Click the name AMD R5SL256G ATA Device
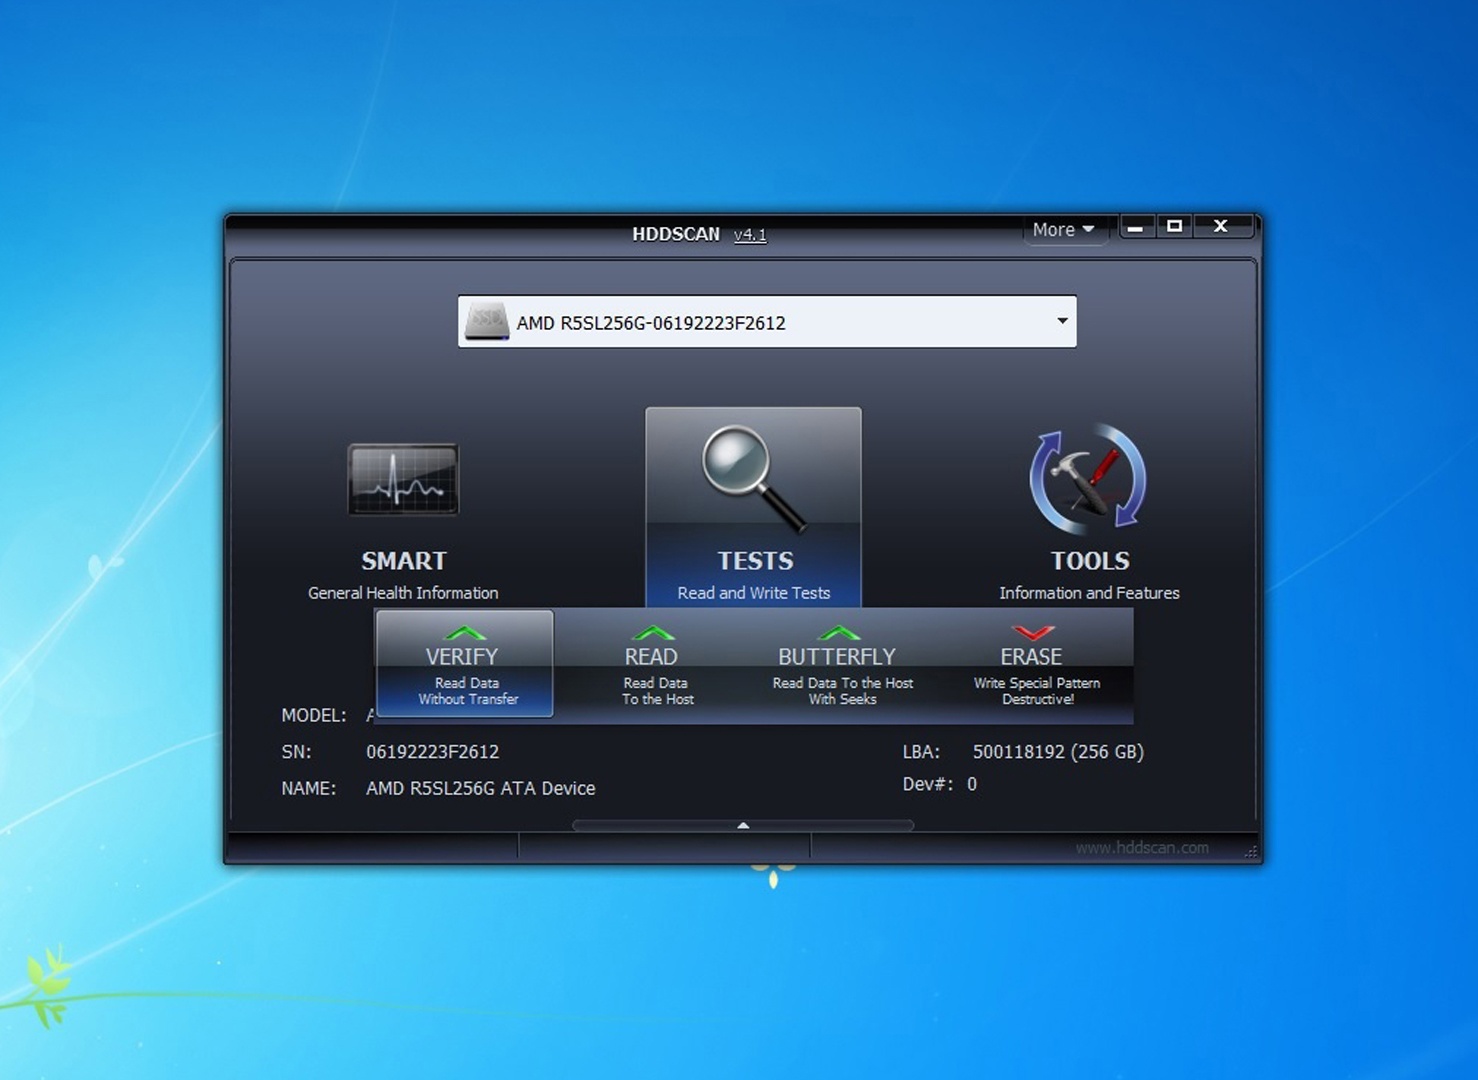1478x1080 pixels. point(480,789)
